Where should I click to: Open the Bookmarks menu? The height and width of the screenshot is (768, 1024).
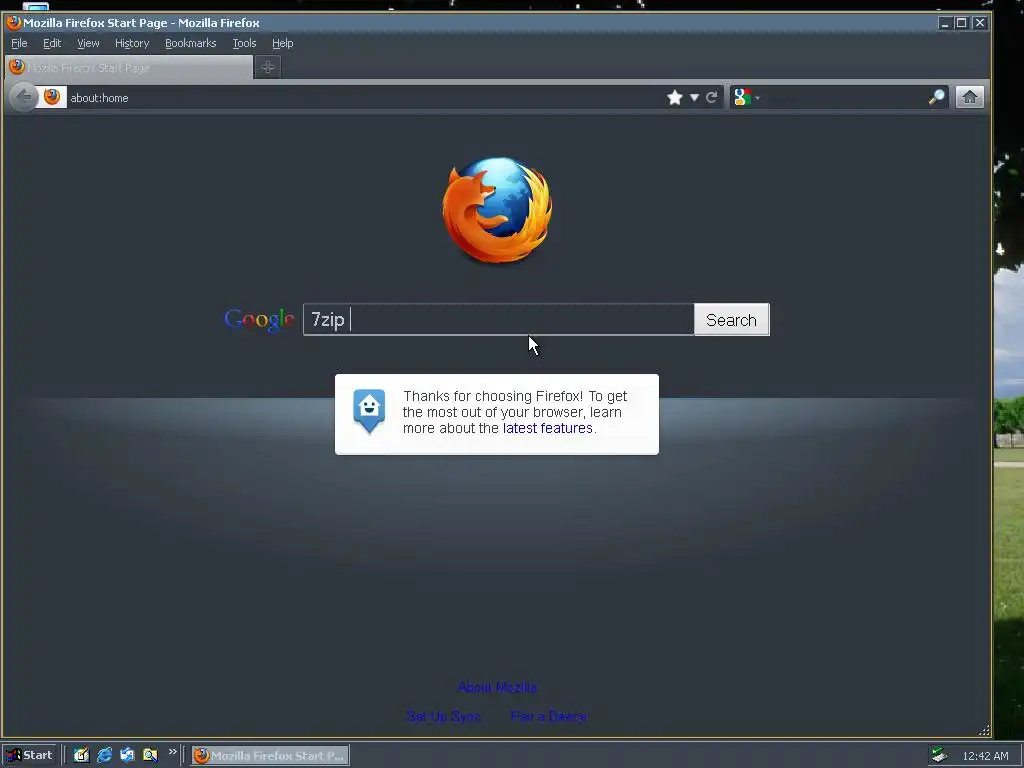coord(191,43)
